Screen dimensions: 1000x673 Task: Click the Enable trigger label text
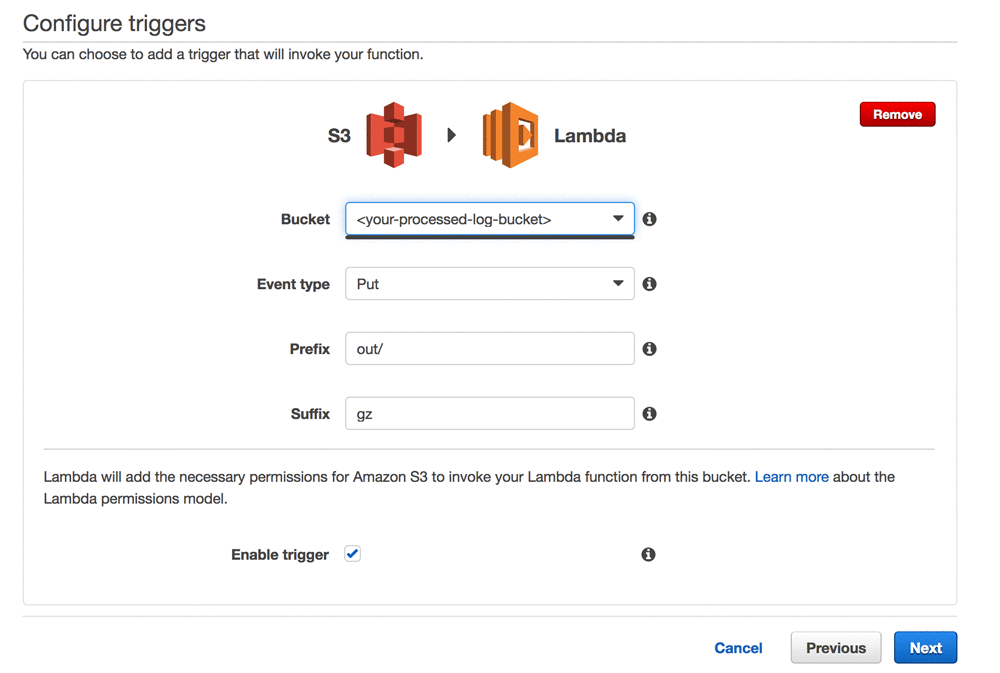280,555
